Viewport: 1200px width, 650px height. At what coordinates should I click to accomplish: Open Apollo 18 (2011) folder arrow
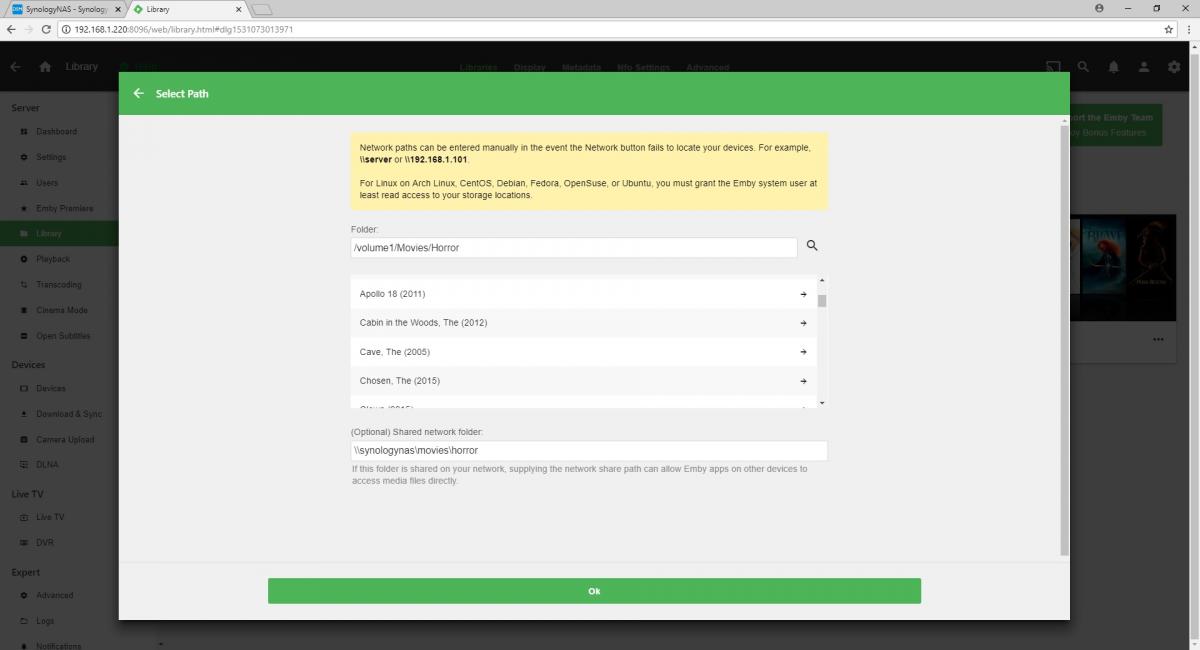pyautogui.click(x=804, y=294)
